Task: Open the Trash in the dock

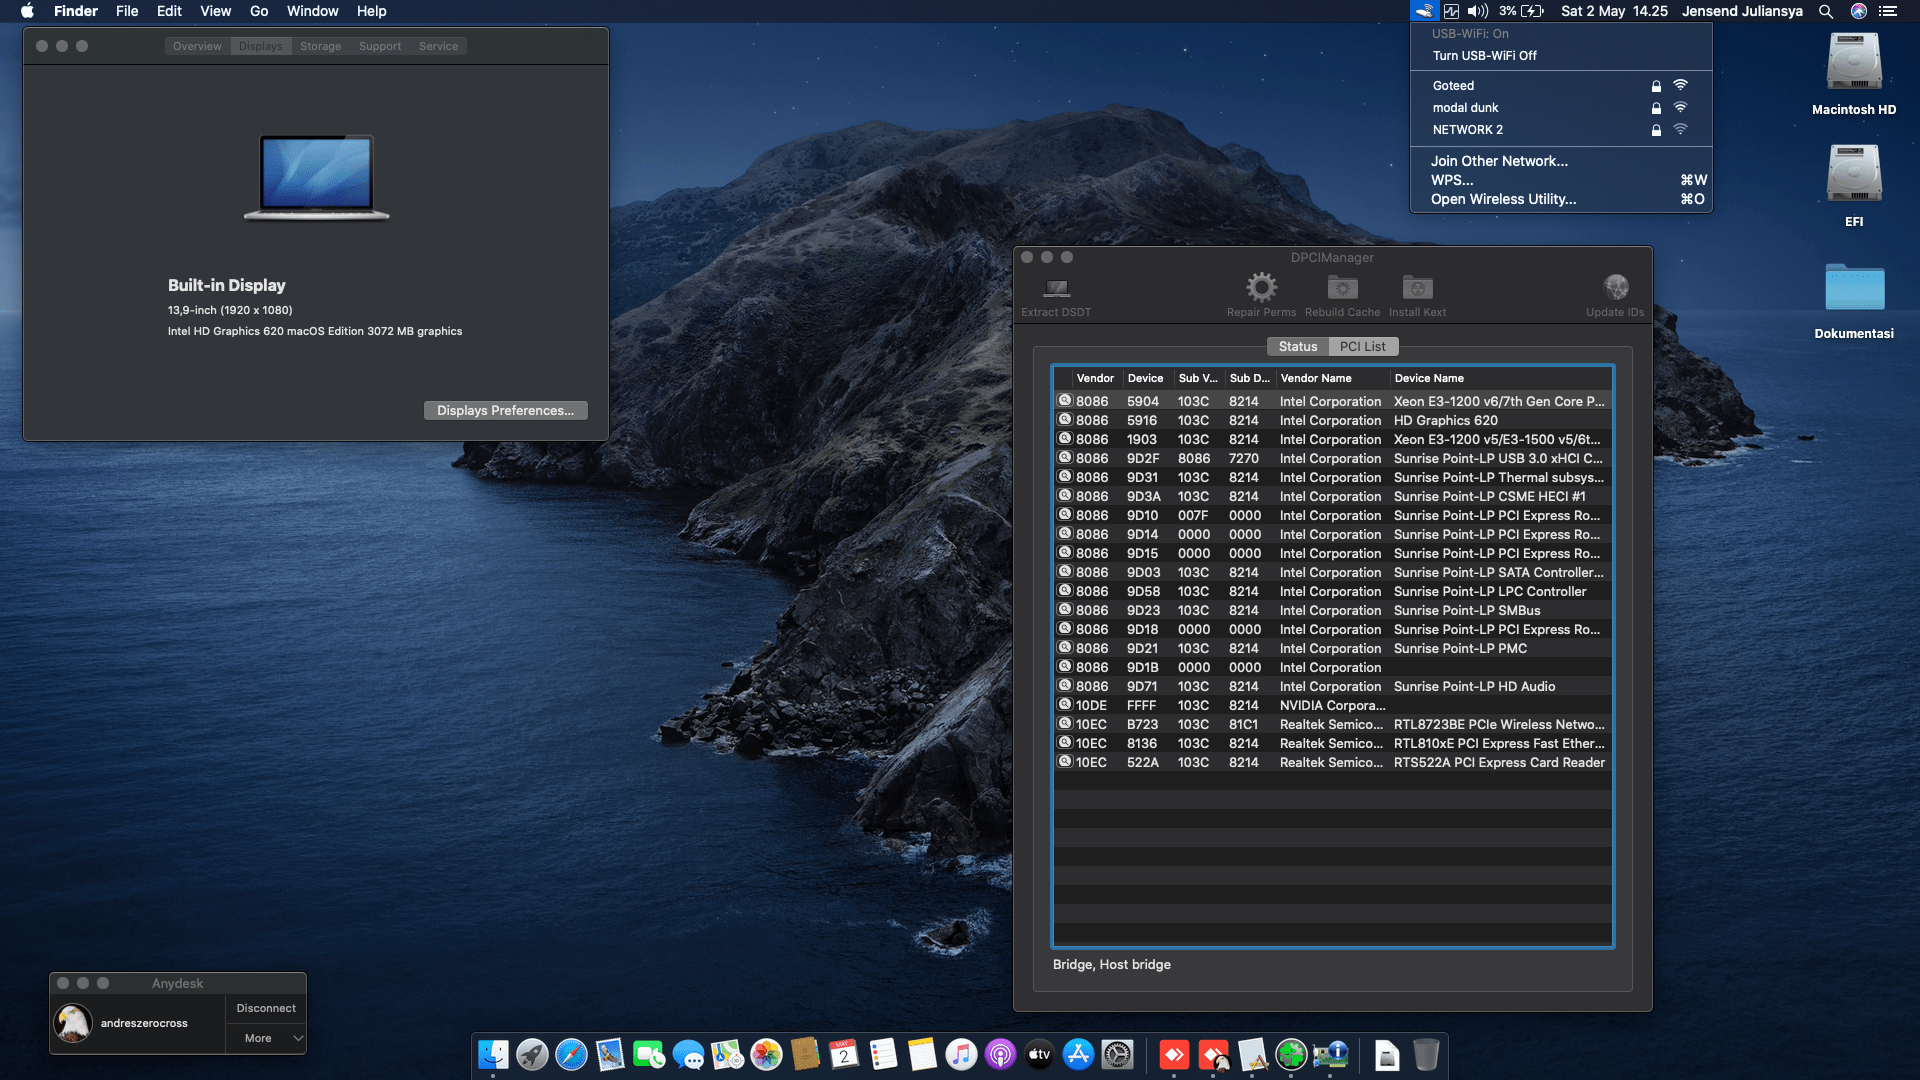Action: click(1426, 1054)
